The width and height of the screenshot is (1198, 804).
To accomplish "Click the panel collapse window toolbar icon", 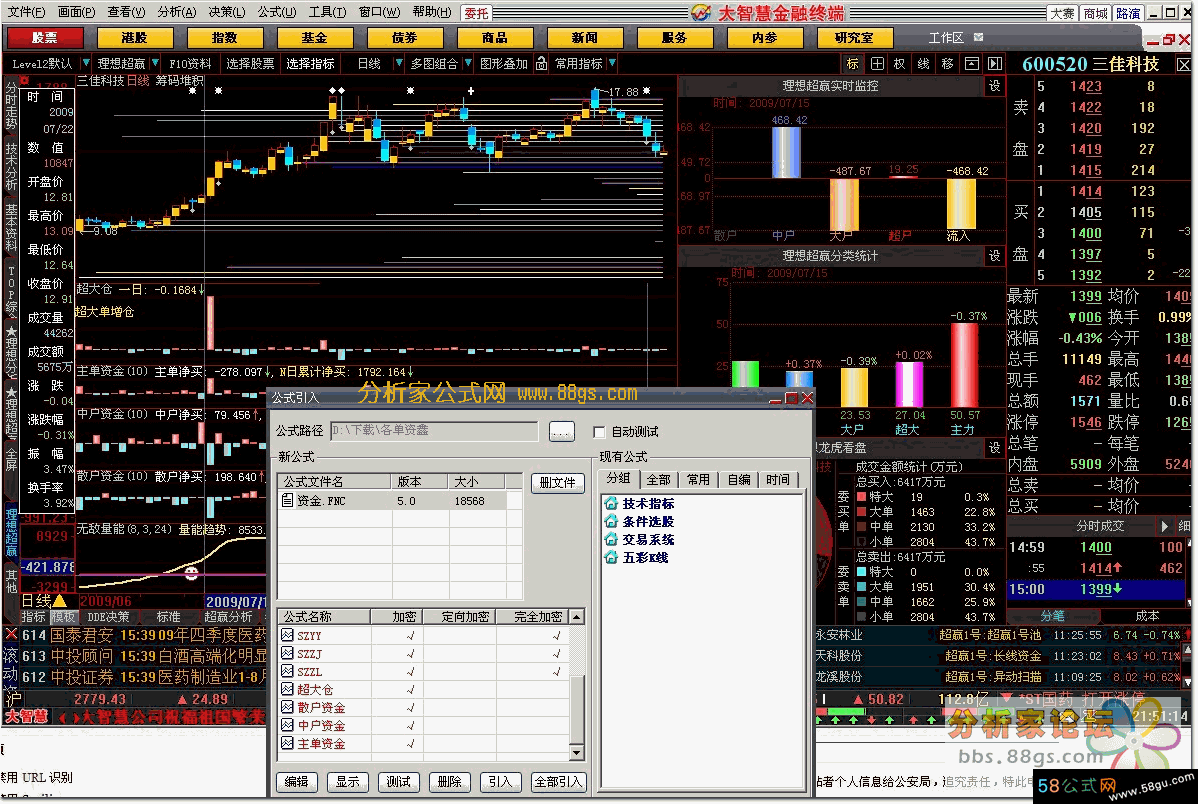I will coord(972,63).
